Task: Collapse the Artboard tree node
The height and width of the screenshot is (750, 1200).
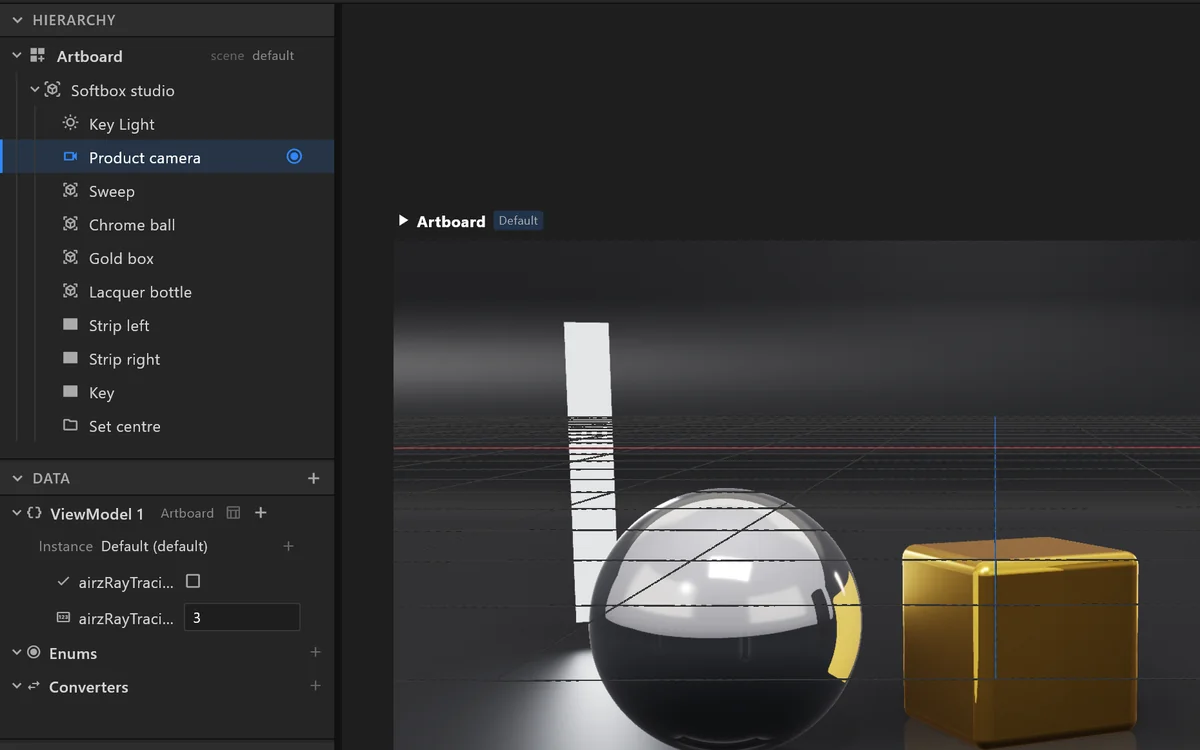Action: tap(17, 56)
